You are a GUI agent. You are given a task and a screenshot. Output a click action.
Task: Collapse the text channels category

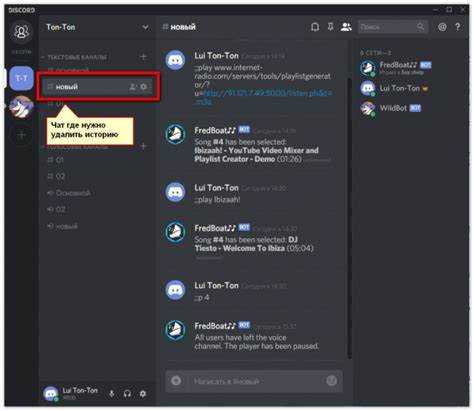(74, 57)
